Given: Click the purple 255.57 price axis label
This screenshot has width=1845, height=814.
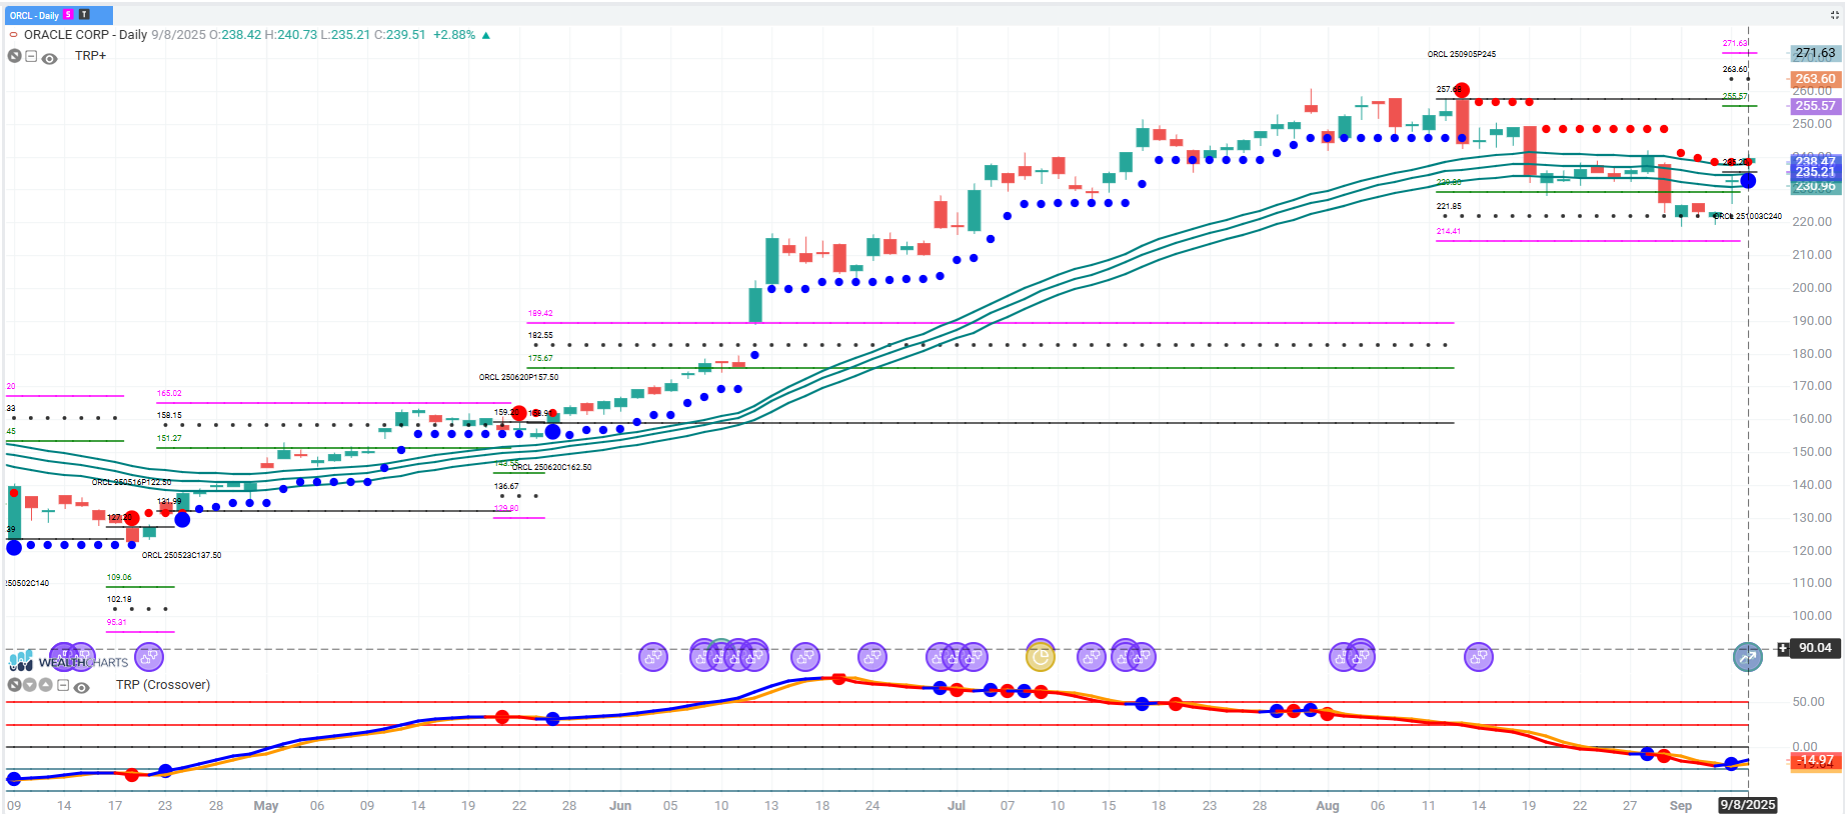Looking at the screenshot, I should 1814,105.
